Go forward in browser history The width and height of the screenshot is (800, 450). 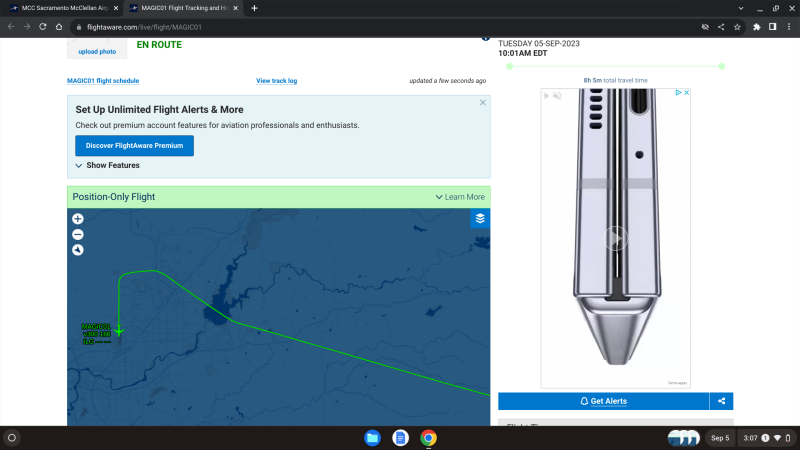pos(27,27)
